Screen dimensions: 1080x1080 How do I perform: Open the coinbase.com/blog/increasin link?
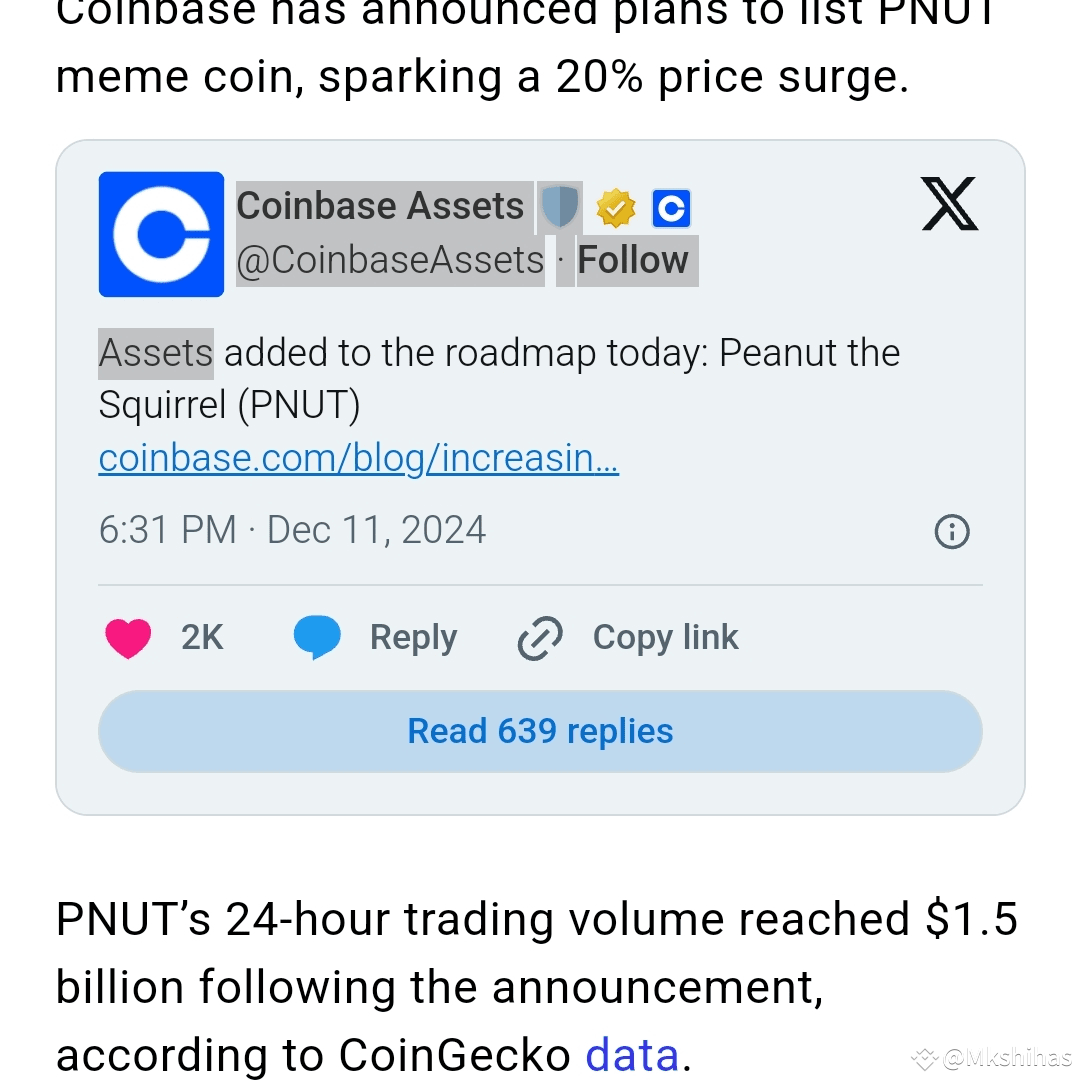[358, 457]
